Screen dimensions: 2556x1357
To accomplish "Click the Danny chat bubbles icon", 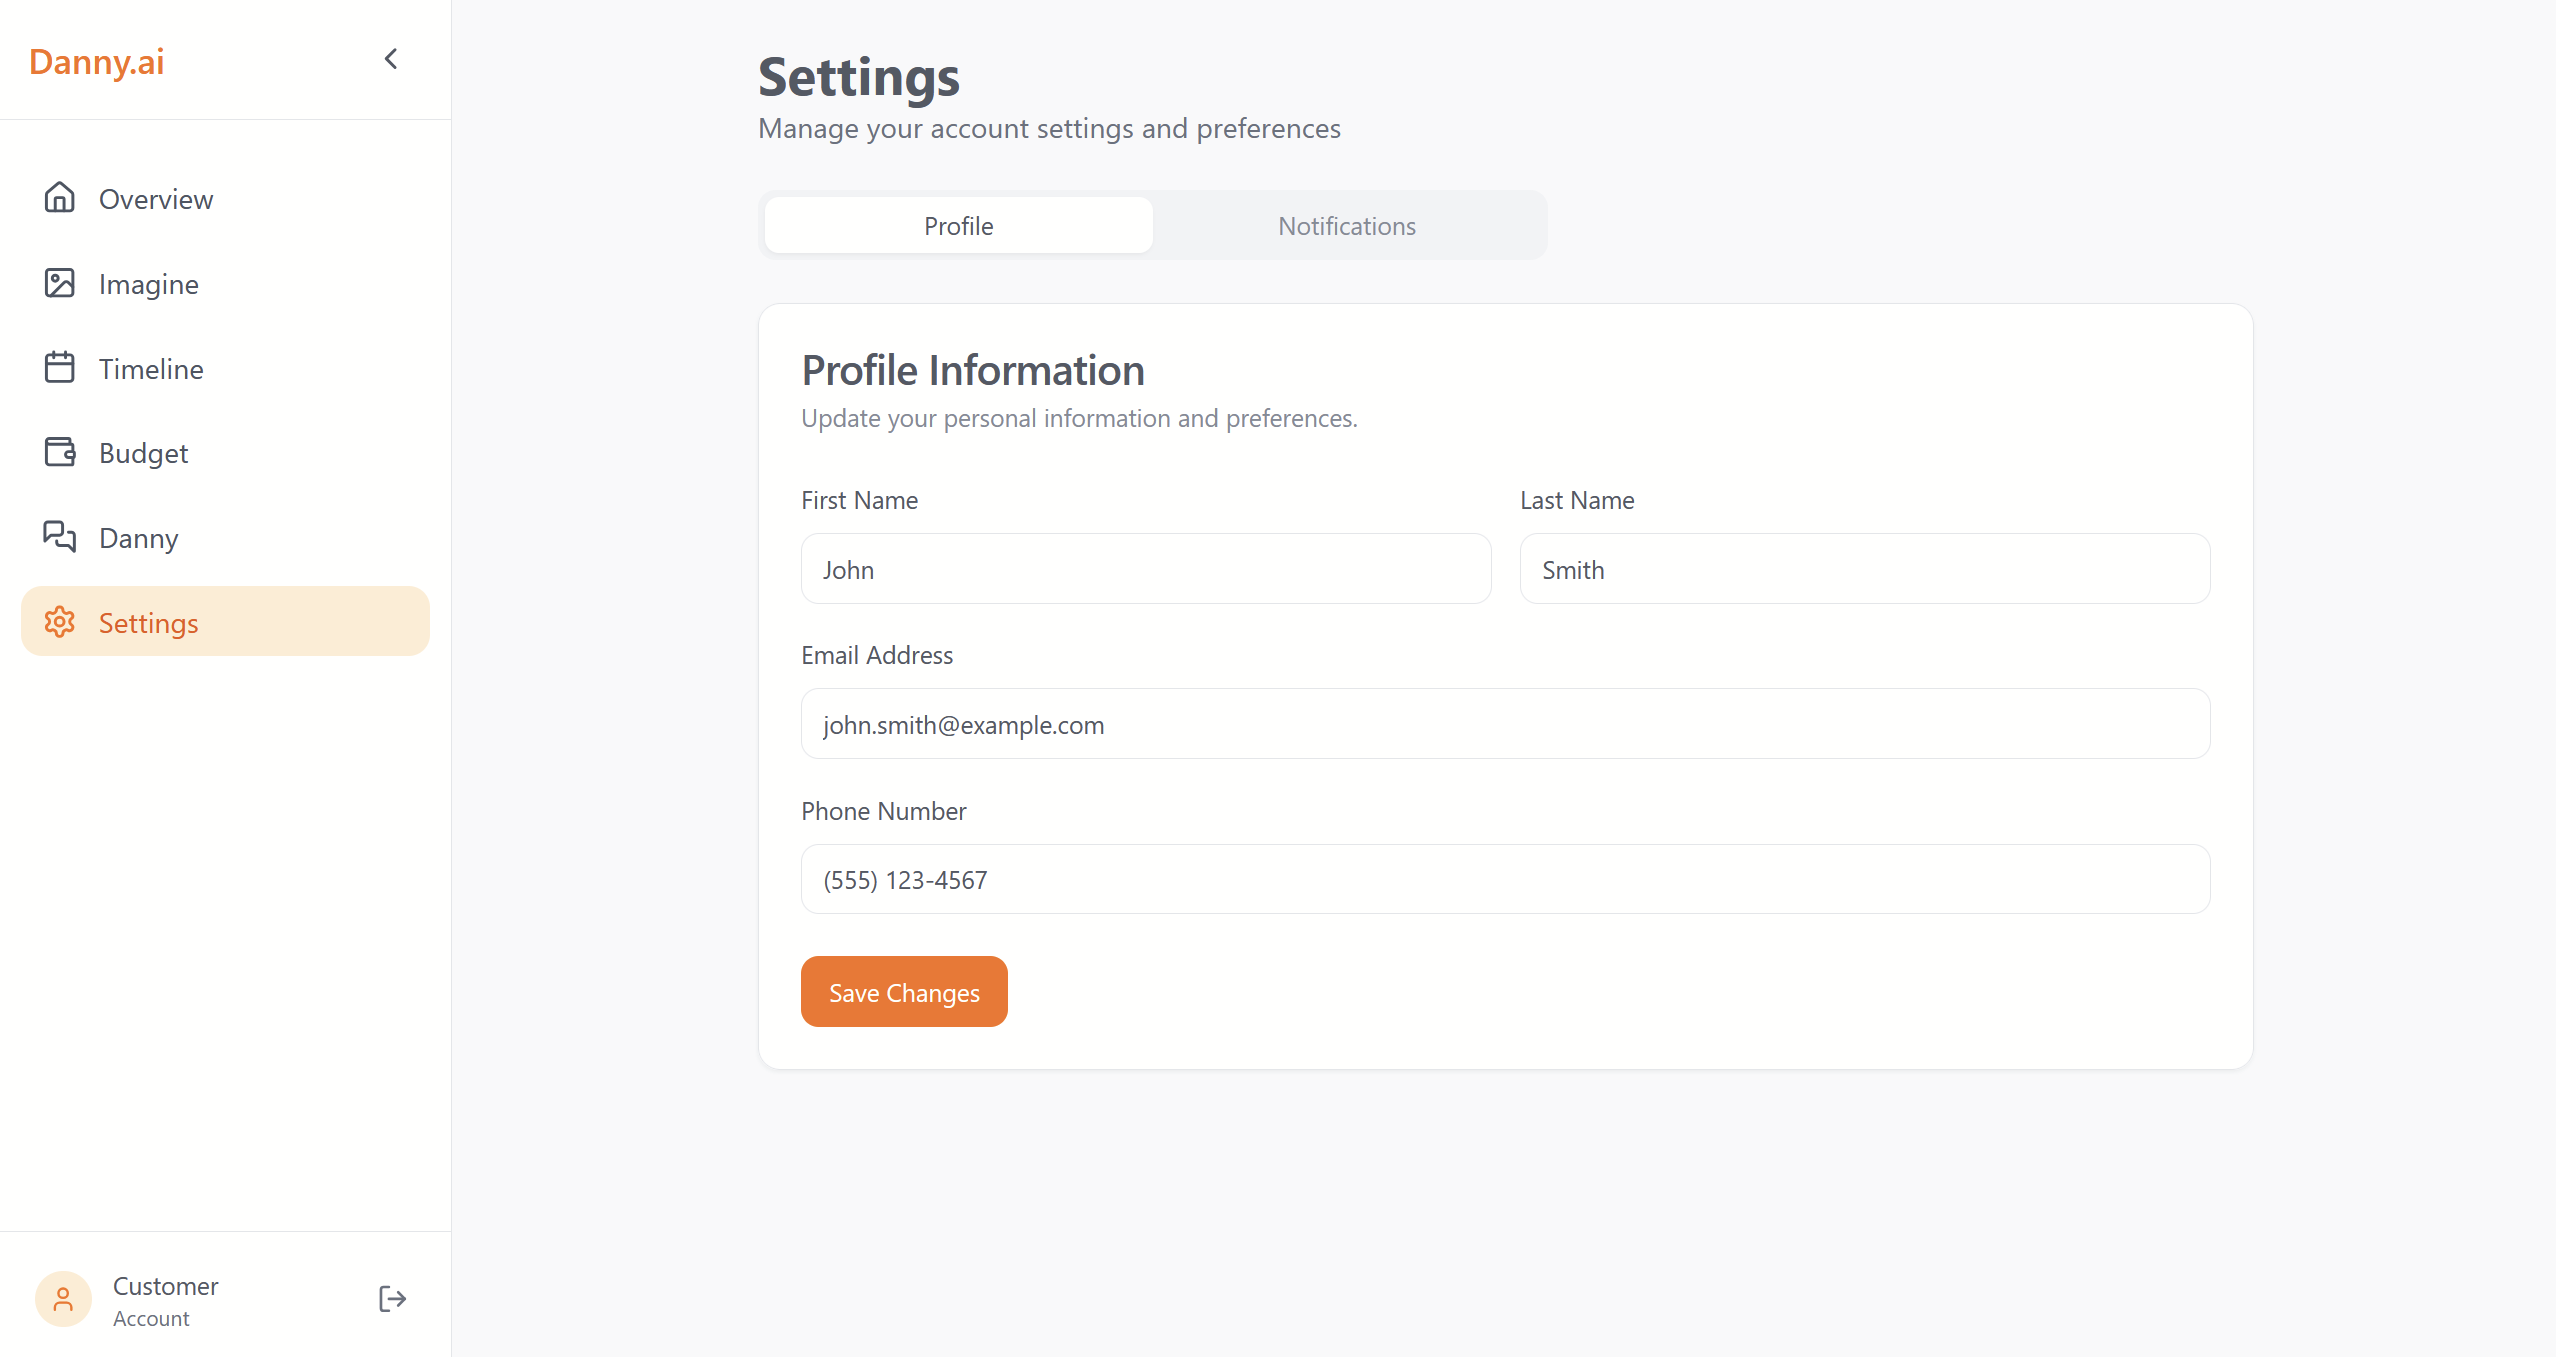I will (60, 537).
